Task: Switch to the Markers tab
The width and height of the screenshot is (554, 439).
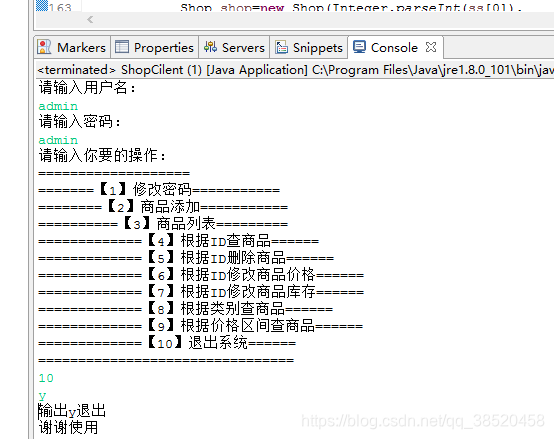Action: pyautogui.click(x=72, y=47)
